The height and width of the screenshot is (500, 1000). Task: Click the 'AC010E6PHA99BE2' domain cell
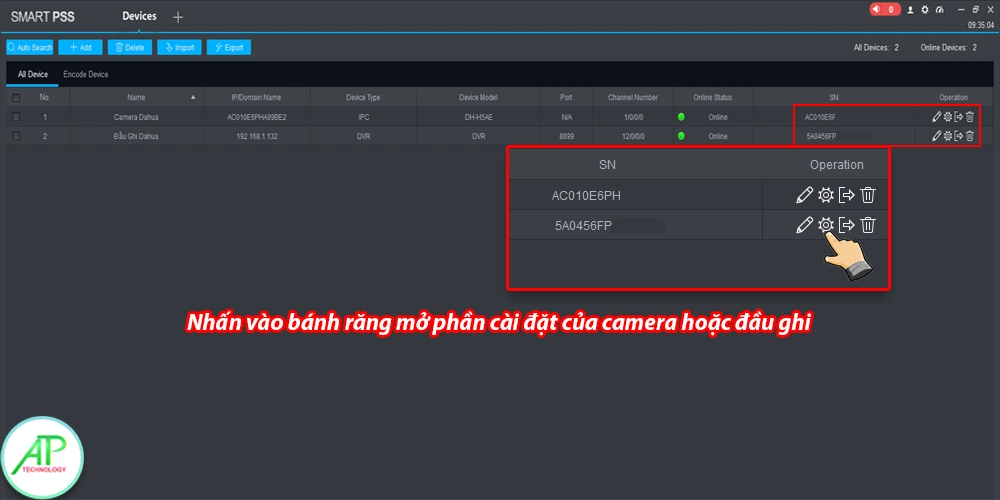[256, 117]
